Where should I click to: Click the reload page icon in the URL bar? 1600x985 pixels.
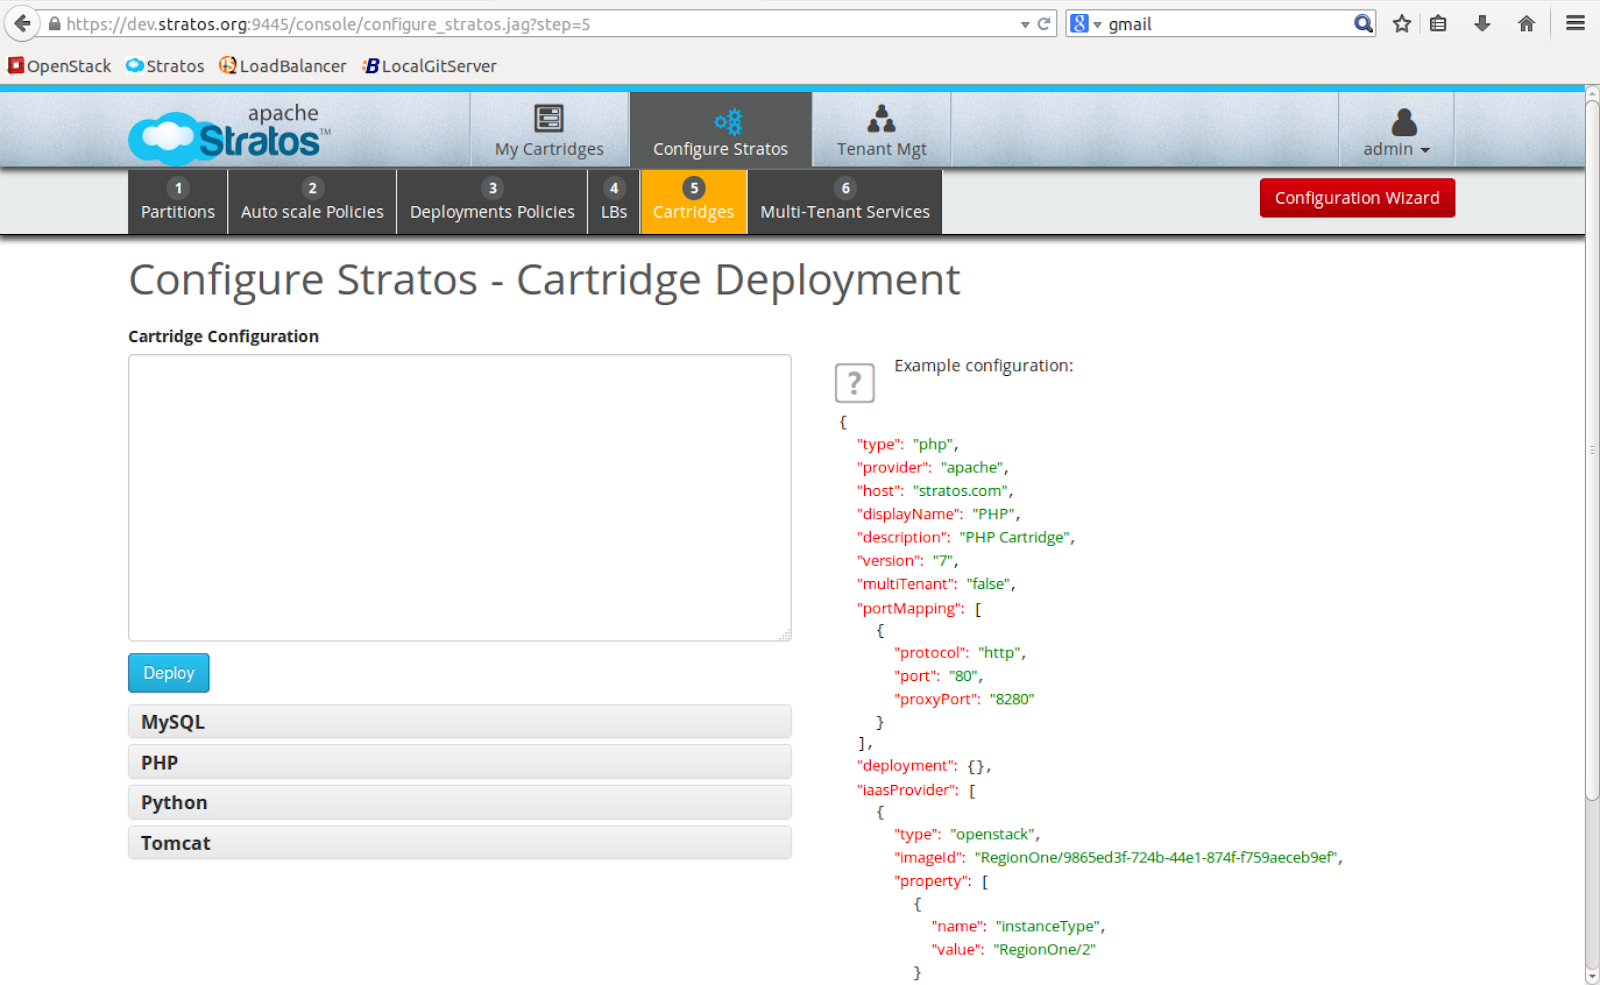tap(1044, 24)
